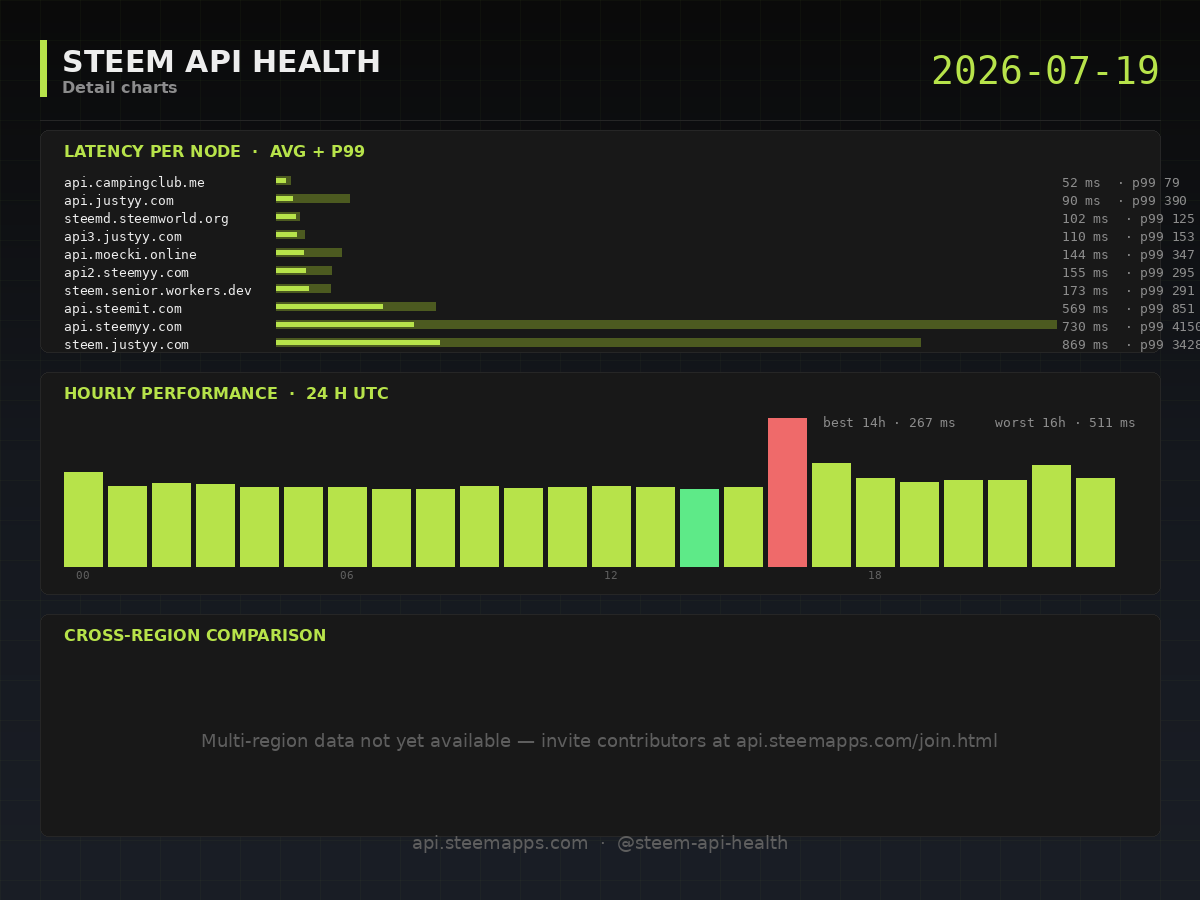The width and height of the screenshot is (1200, 900).
Task: Select the api.moecki.online node label
Action: 130,255
